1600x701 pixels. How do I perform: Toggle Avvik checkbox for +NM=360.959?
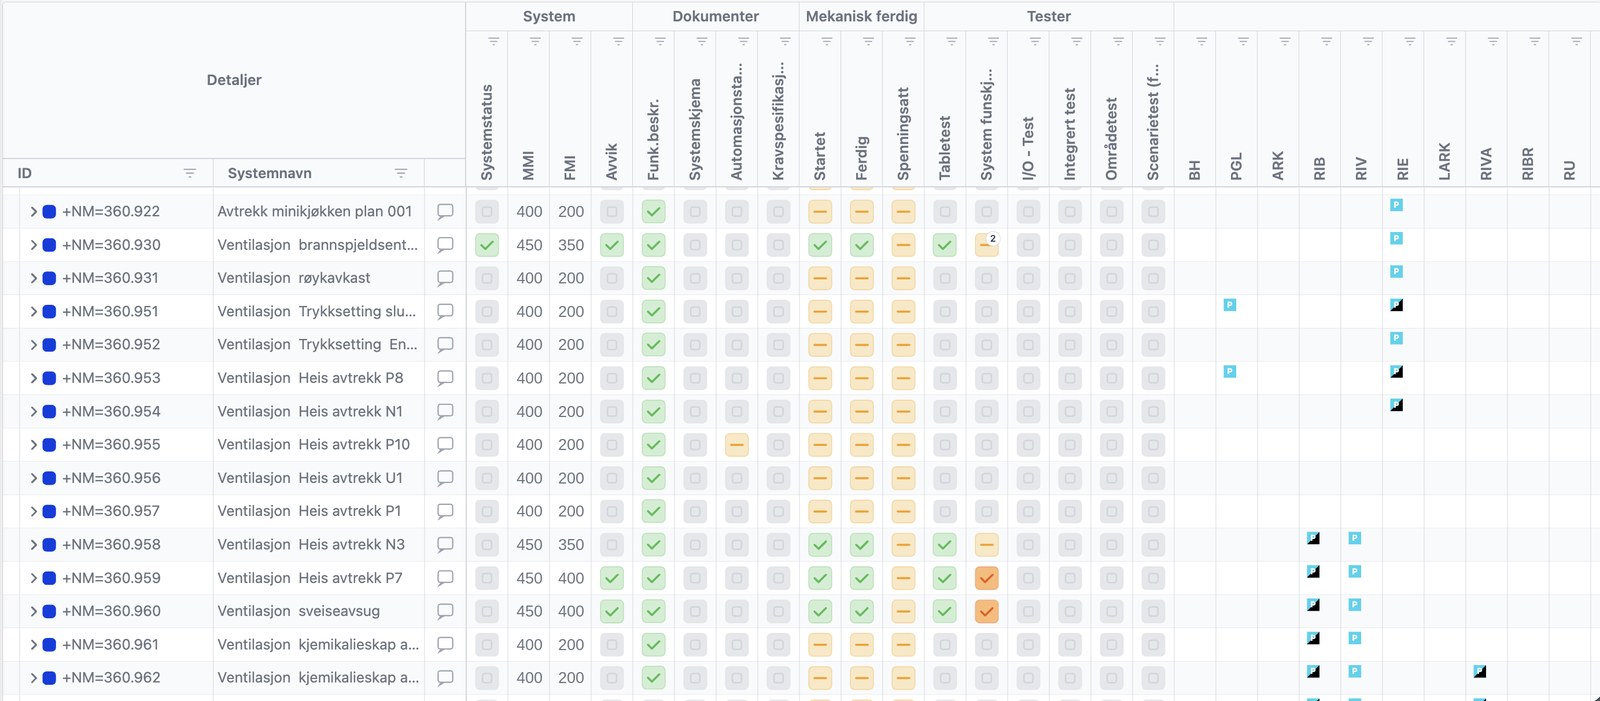tap(612, 578)
